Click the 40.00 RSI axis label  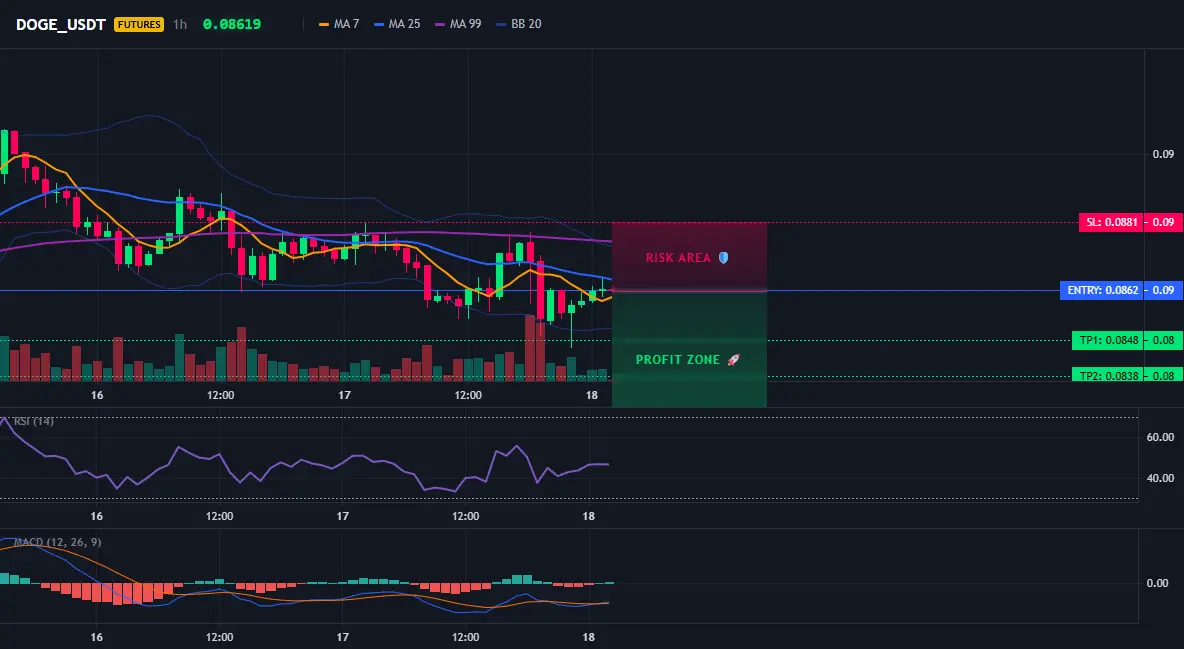pyautogui.click(x=1161, y=477)
